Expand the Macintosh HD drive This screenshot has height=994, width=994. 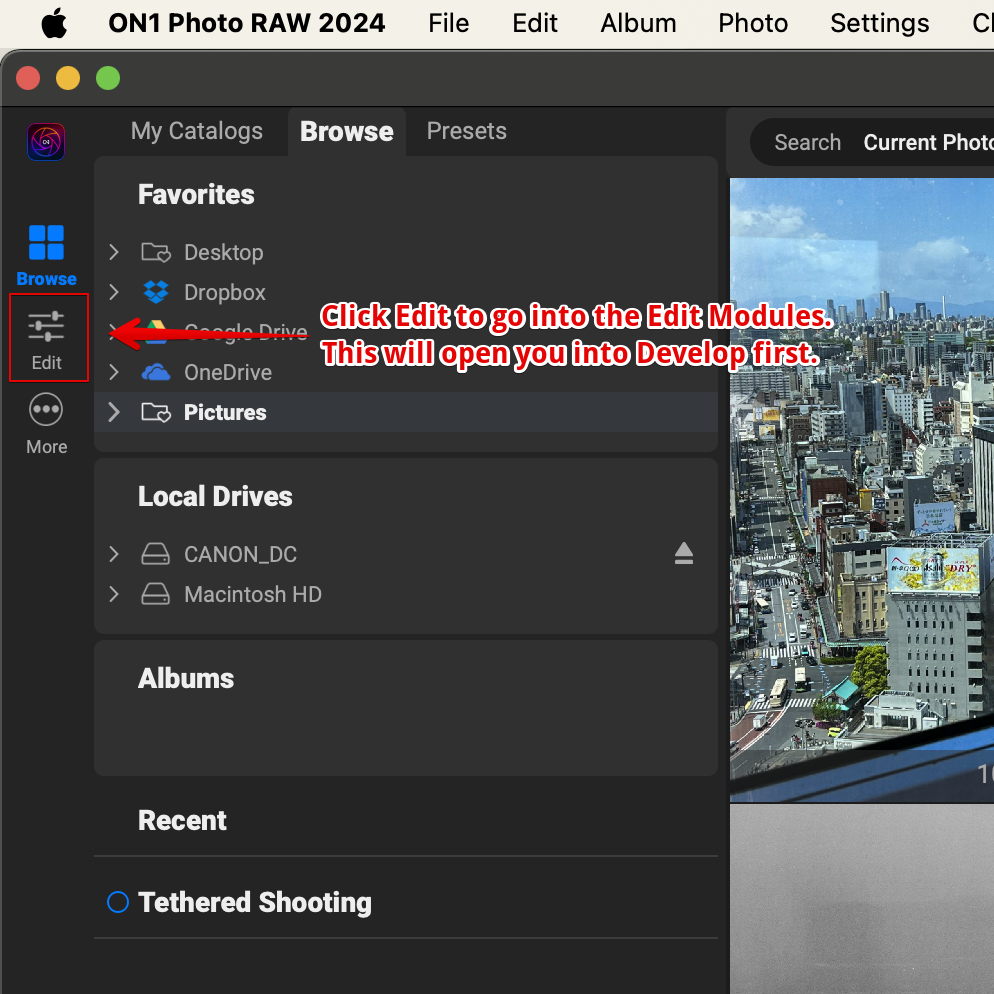(114, 594)
